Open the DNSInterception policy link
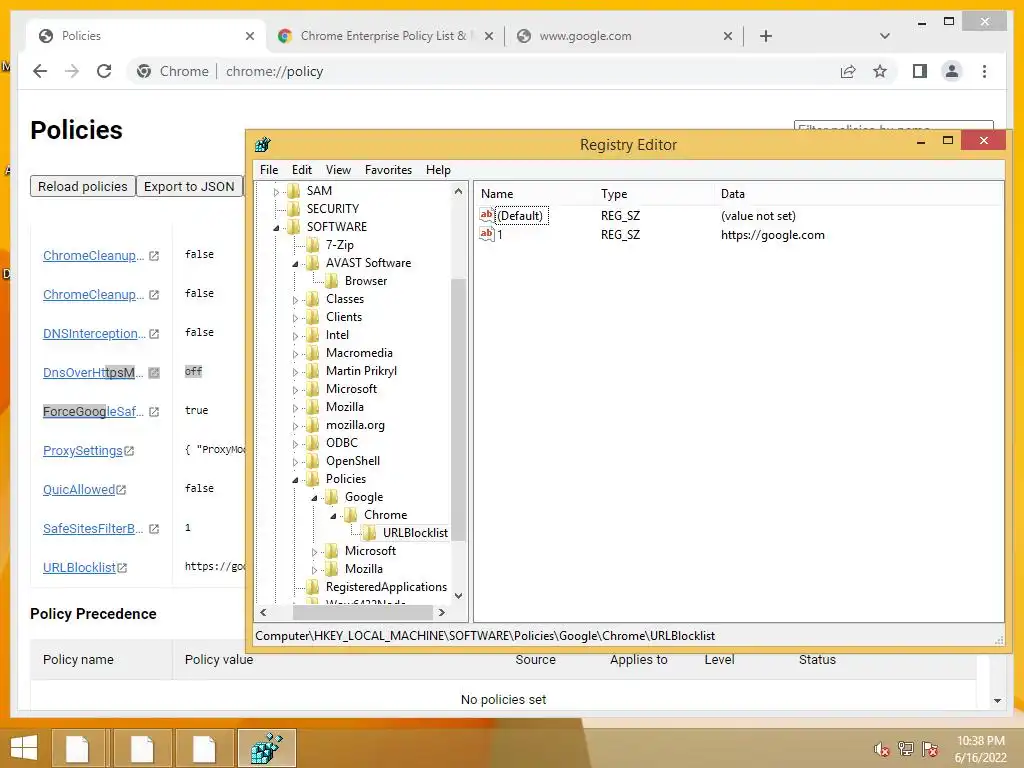Viewport: 1024px width, 768px height. [x=94, y=334]
